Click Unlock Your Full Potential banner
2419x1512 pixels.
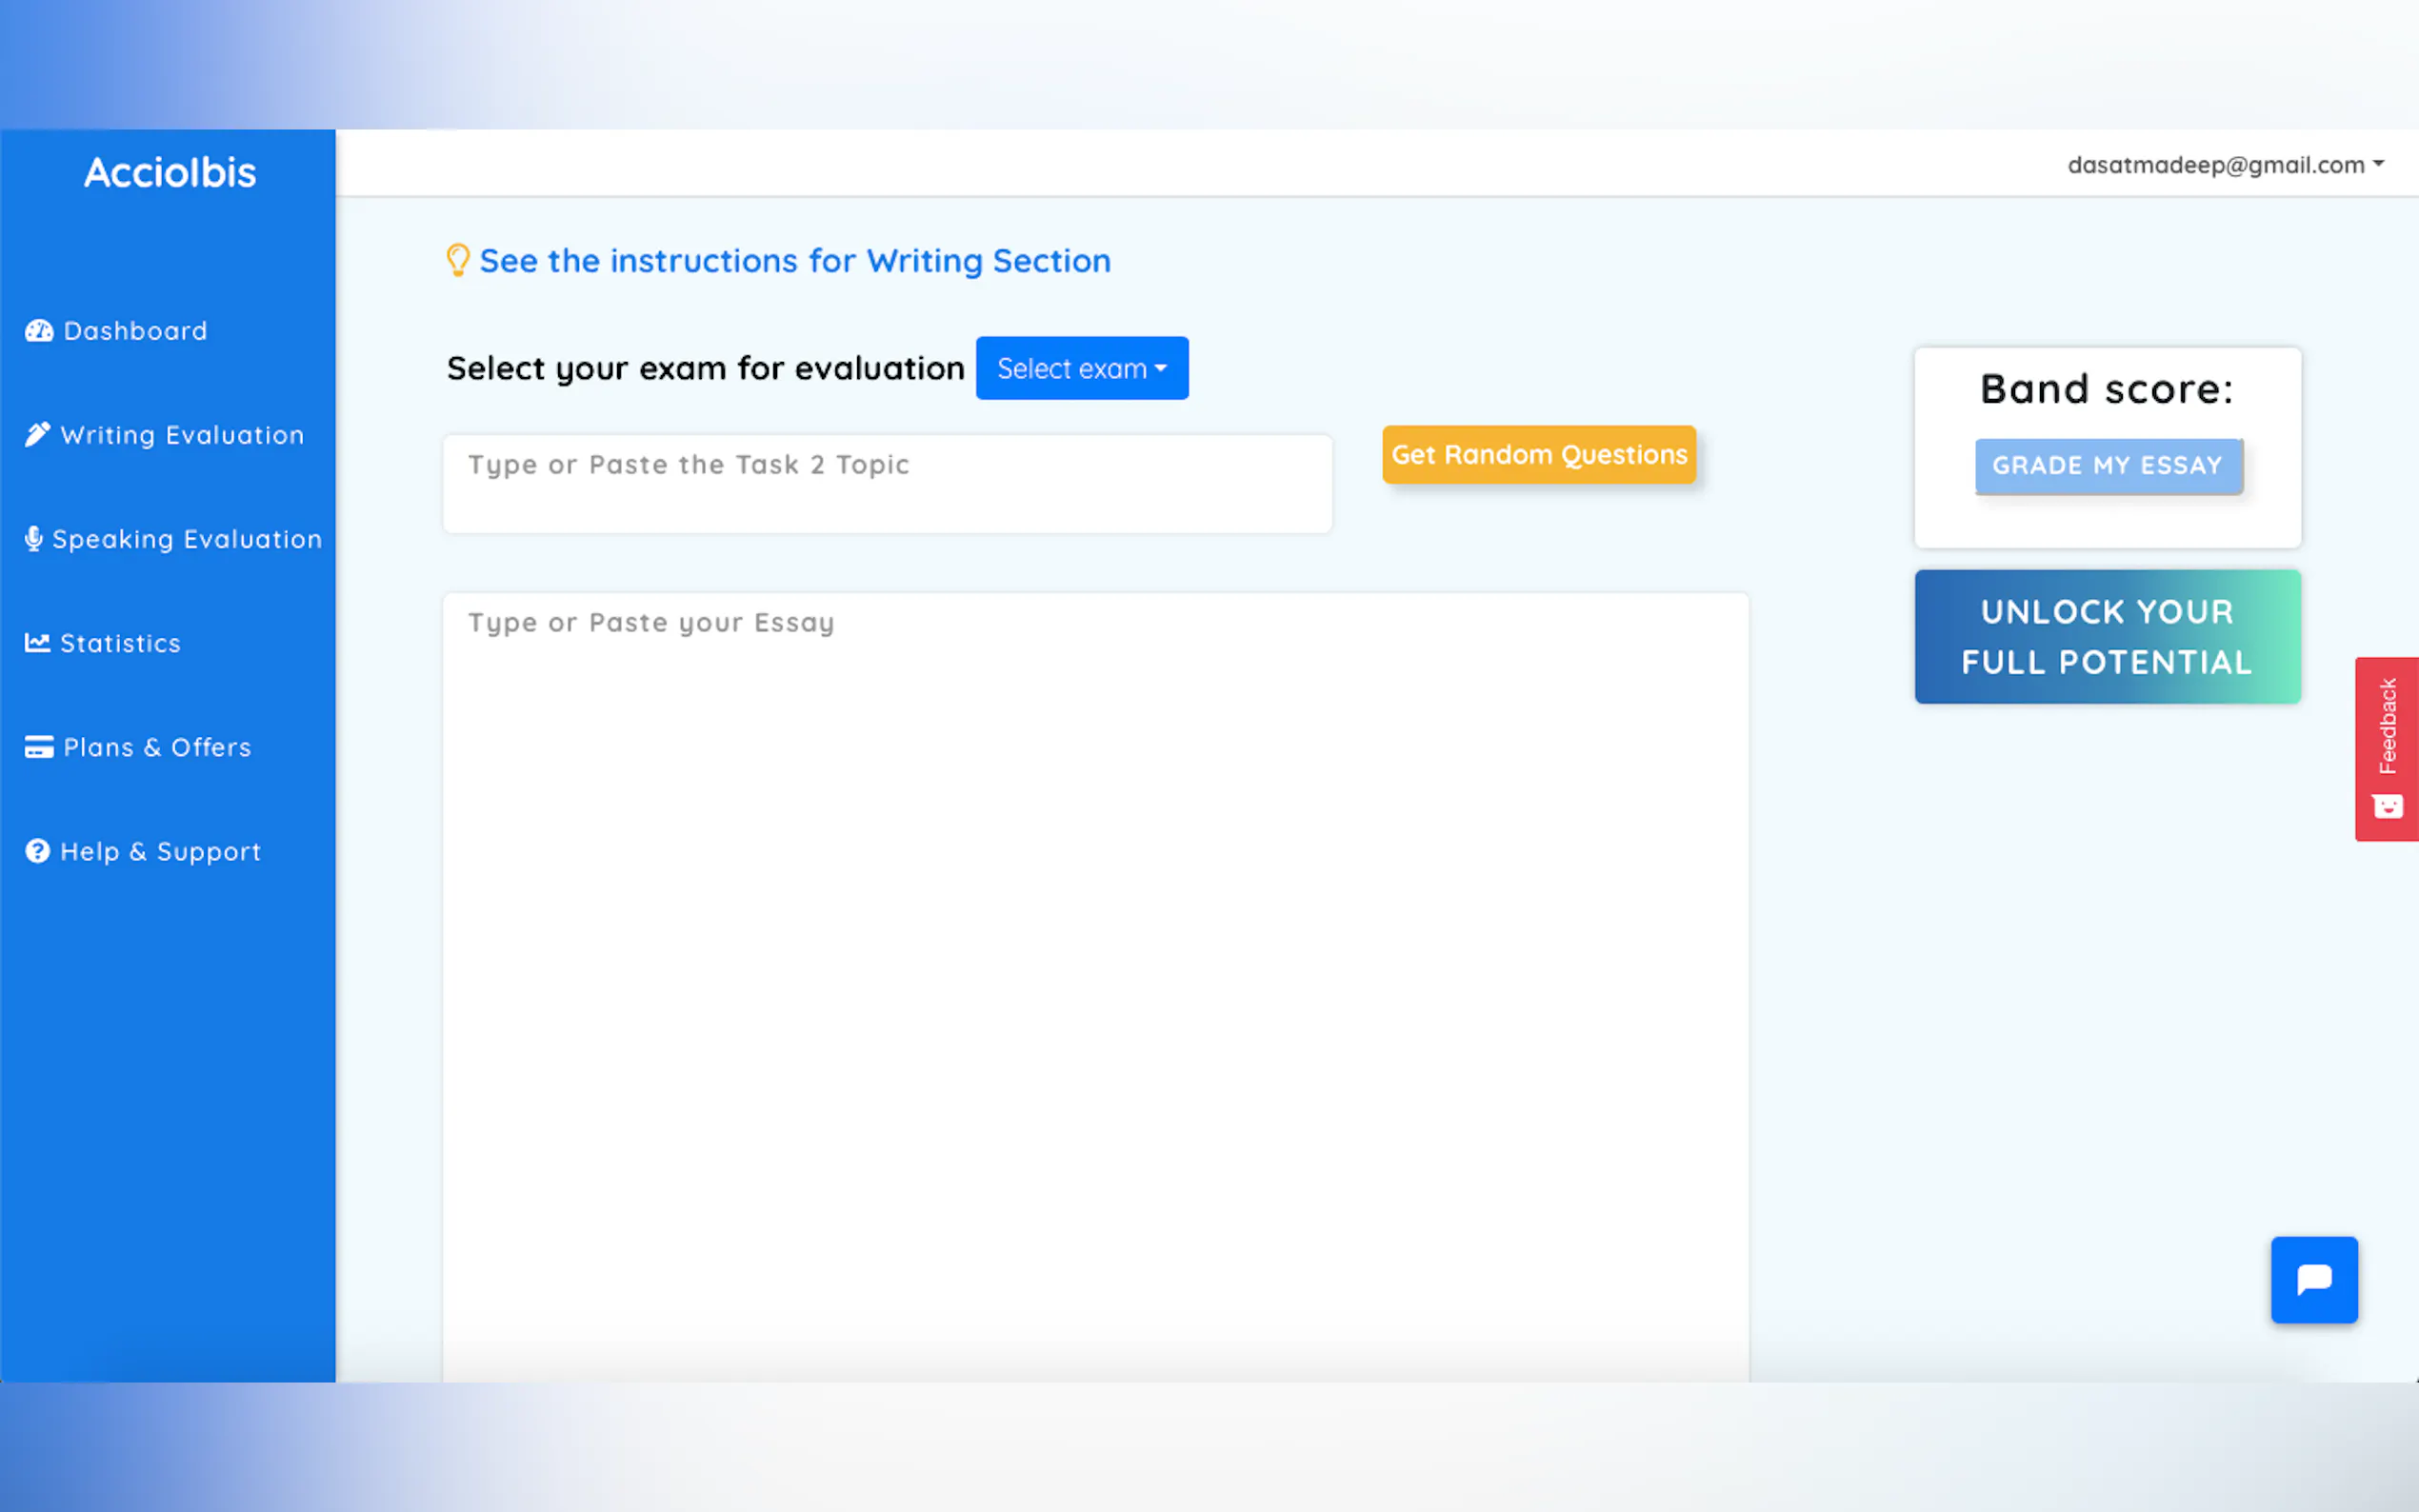(x=2106, y=637)
